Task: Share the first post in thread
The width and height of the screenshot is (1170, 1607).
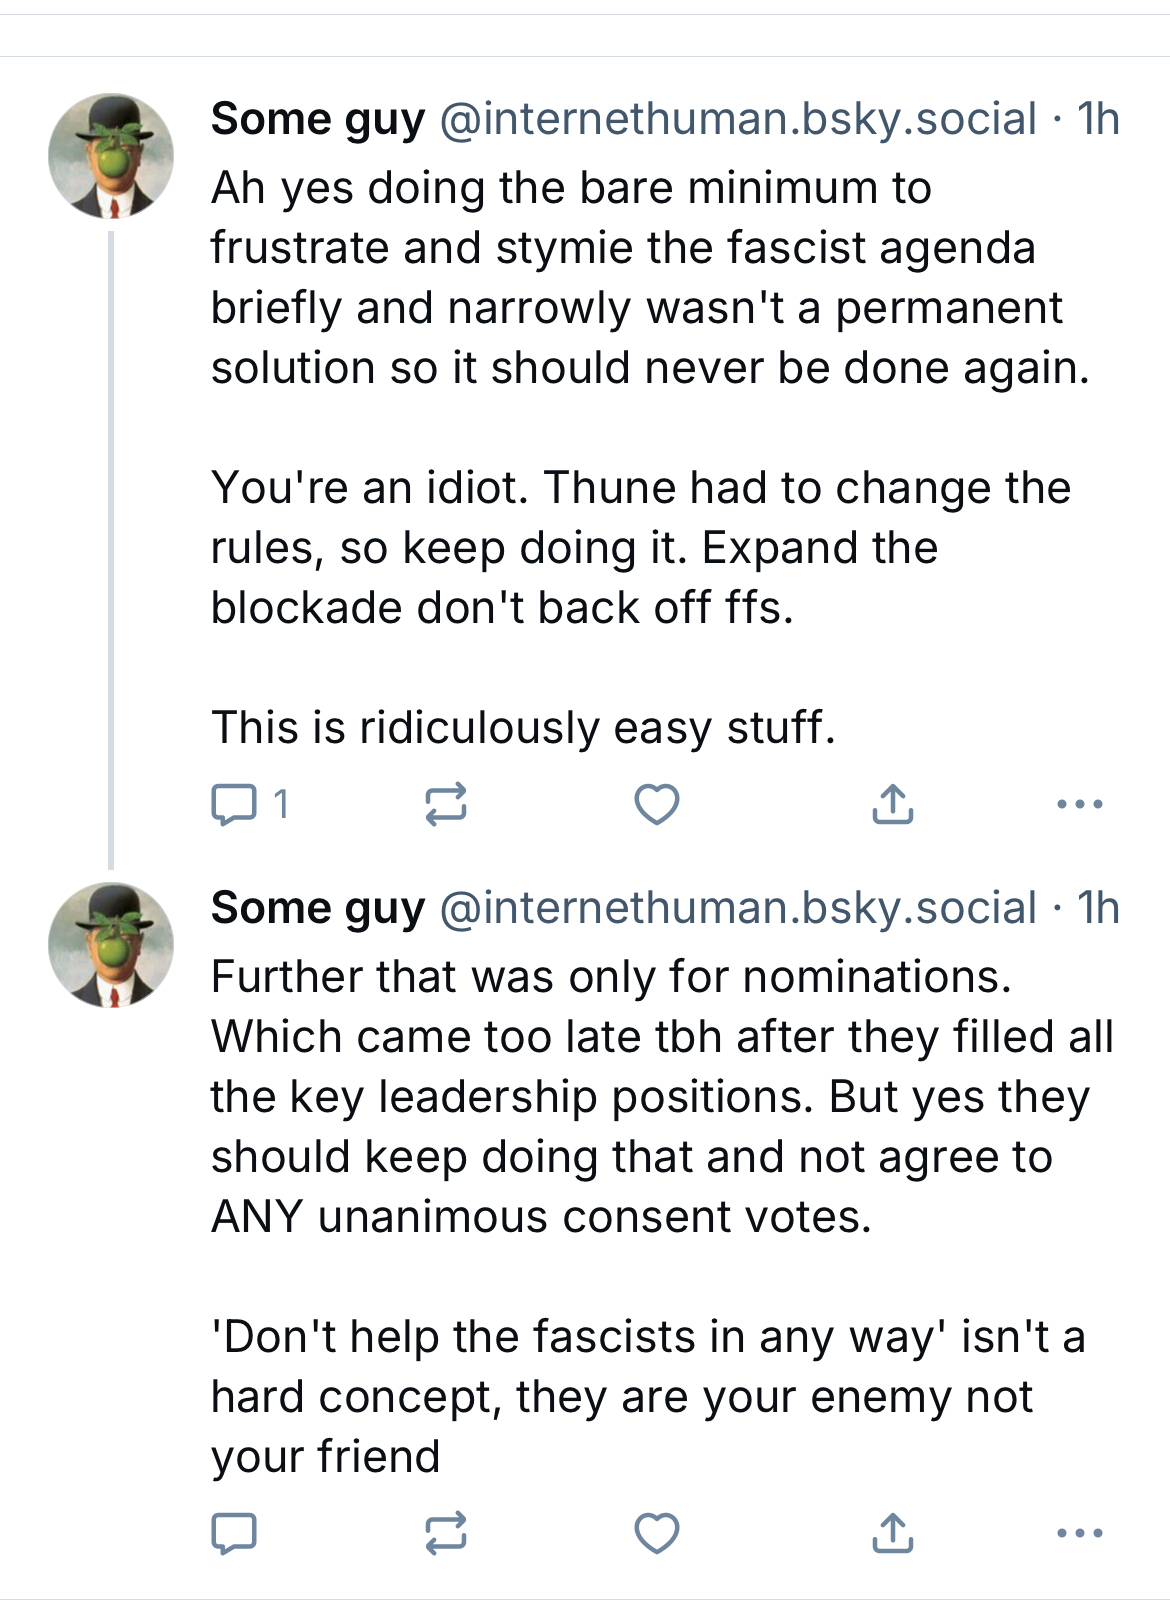Action: [x=892, y=804]
